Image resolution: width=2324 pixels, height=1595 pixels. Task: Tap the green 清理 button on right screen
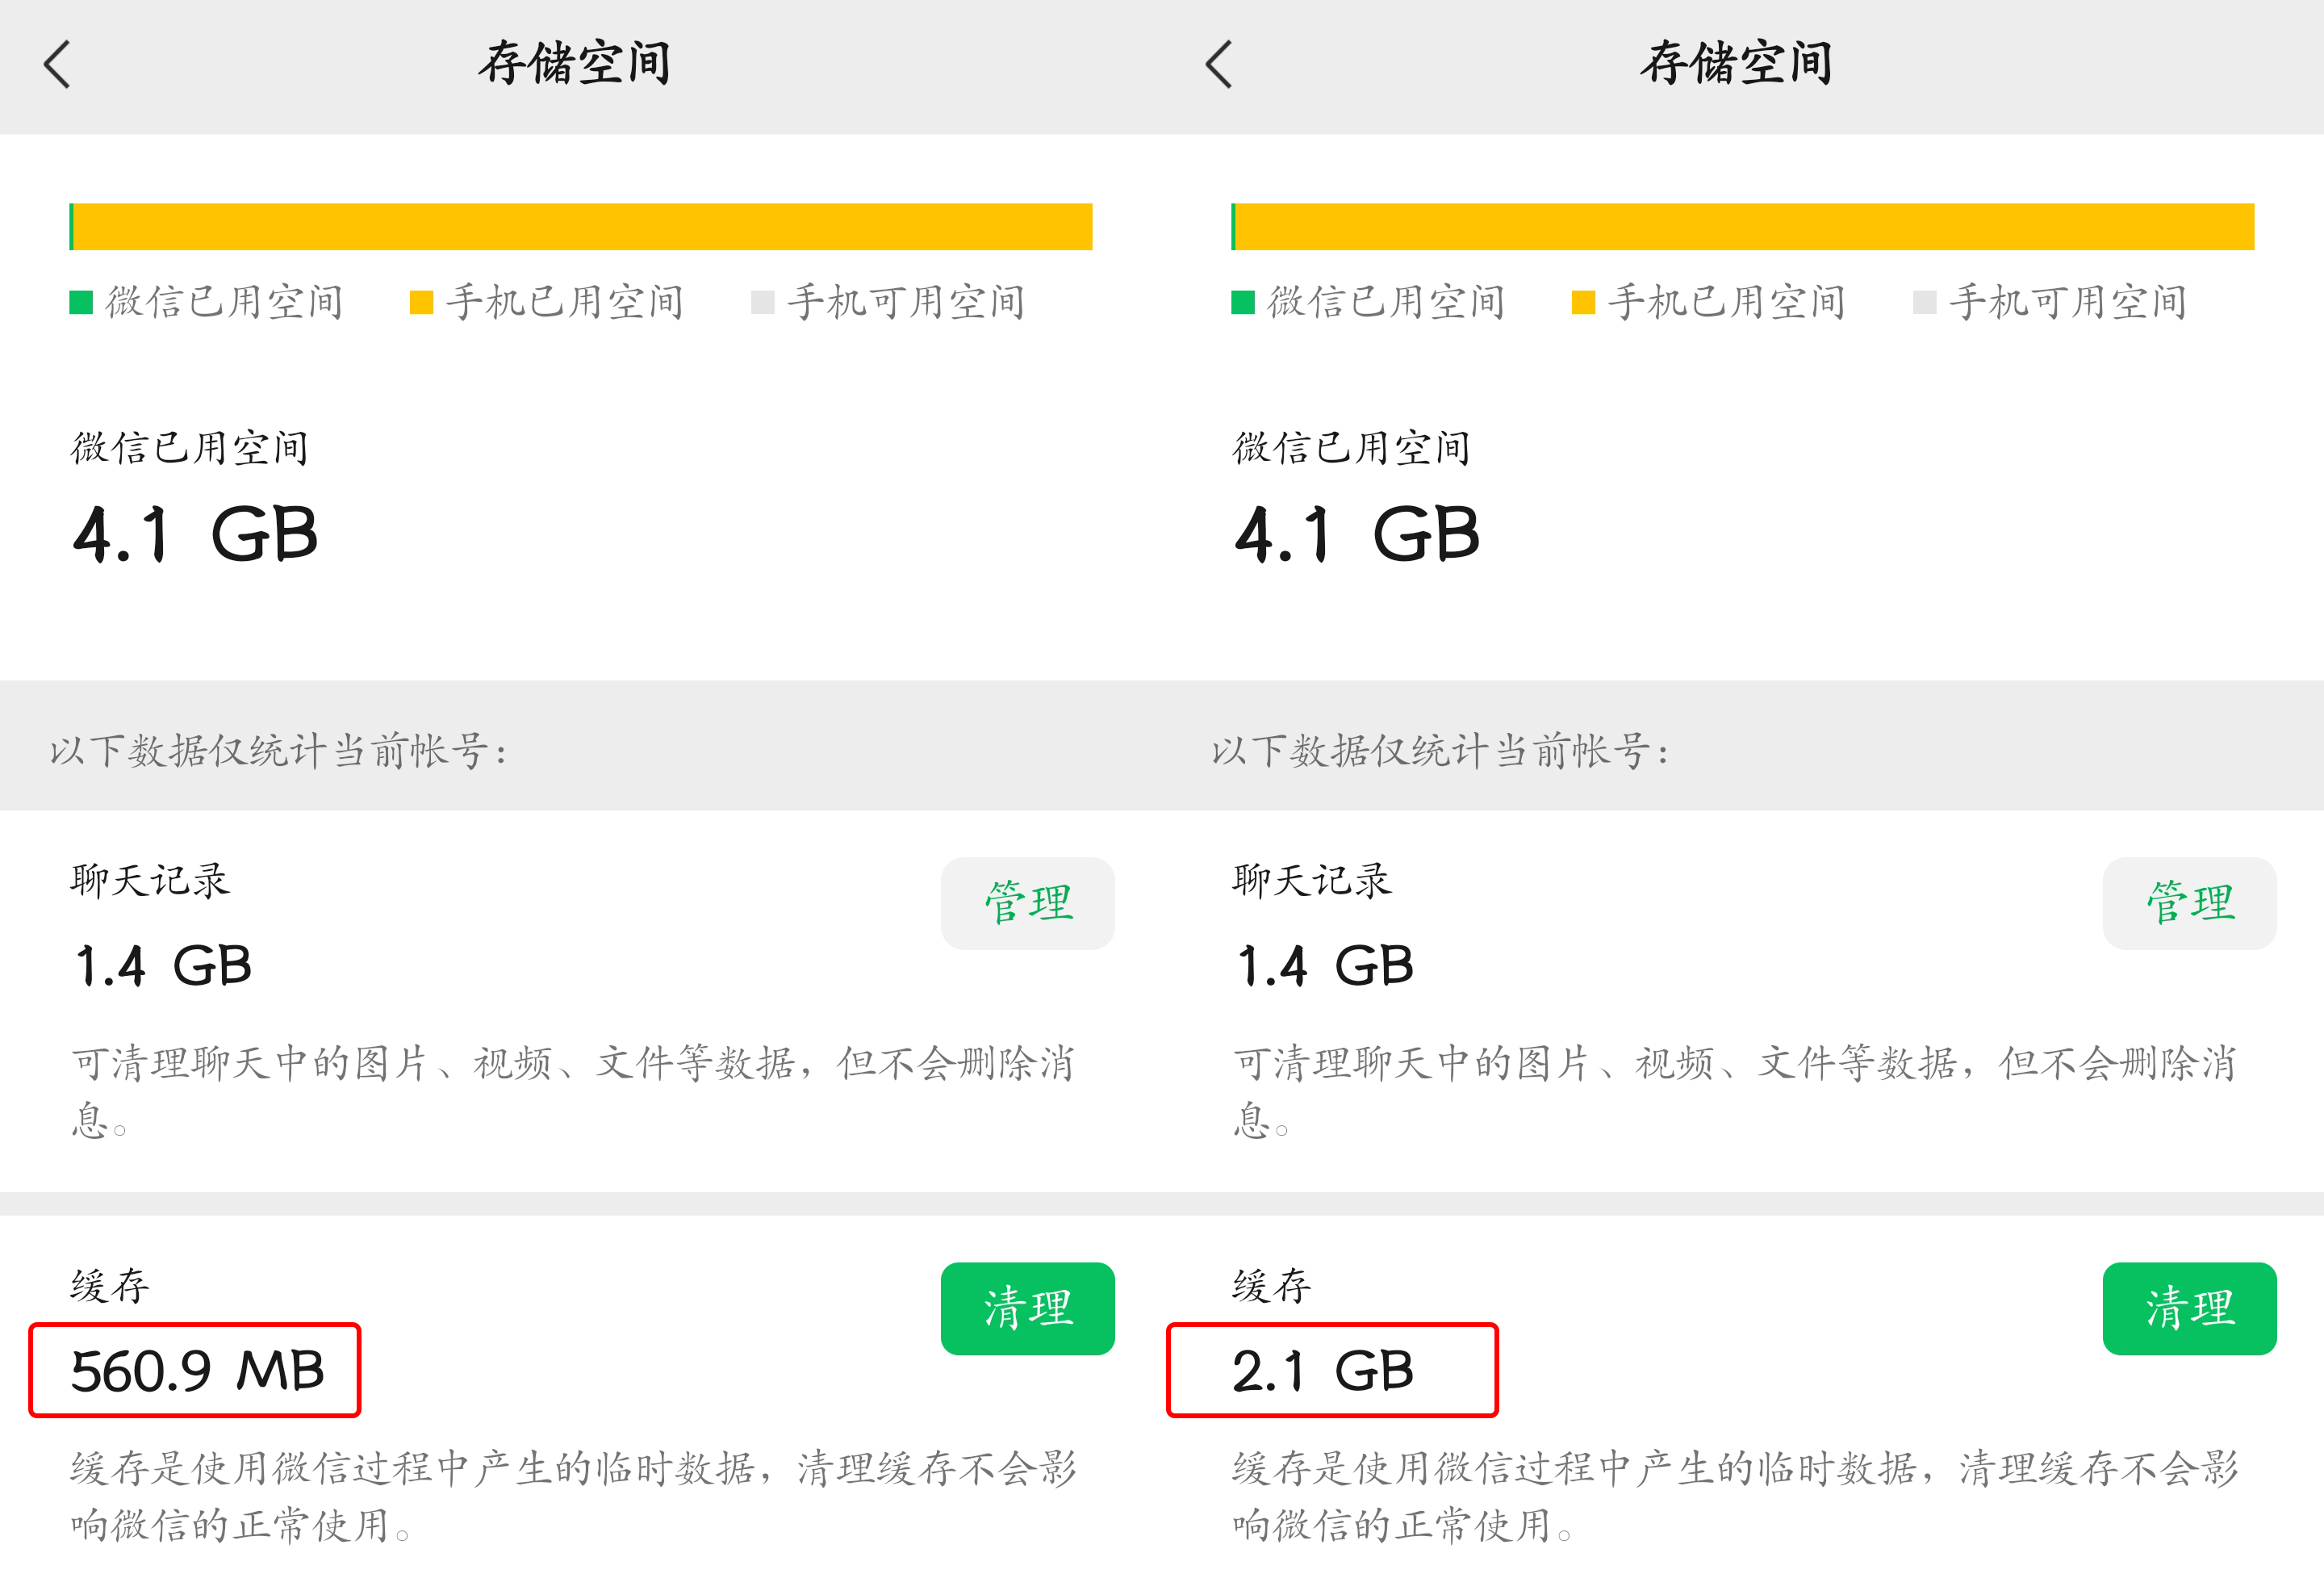(2189, 1310)
